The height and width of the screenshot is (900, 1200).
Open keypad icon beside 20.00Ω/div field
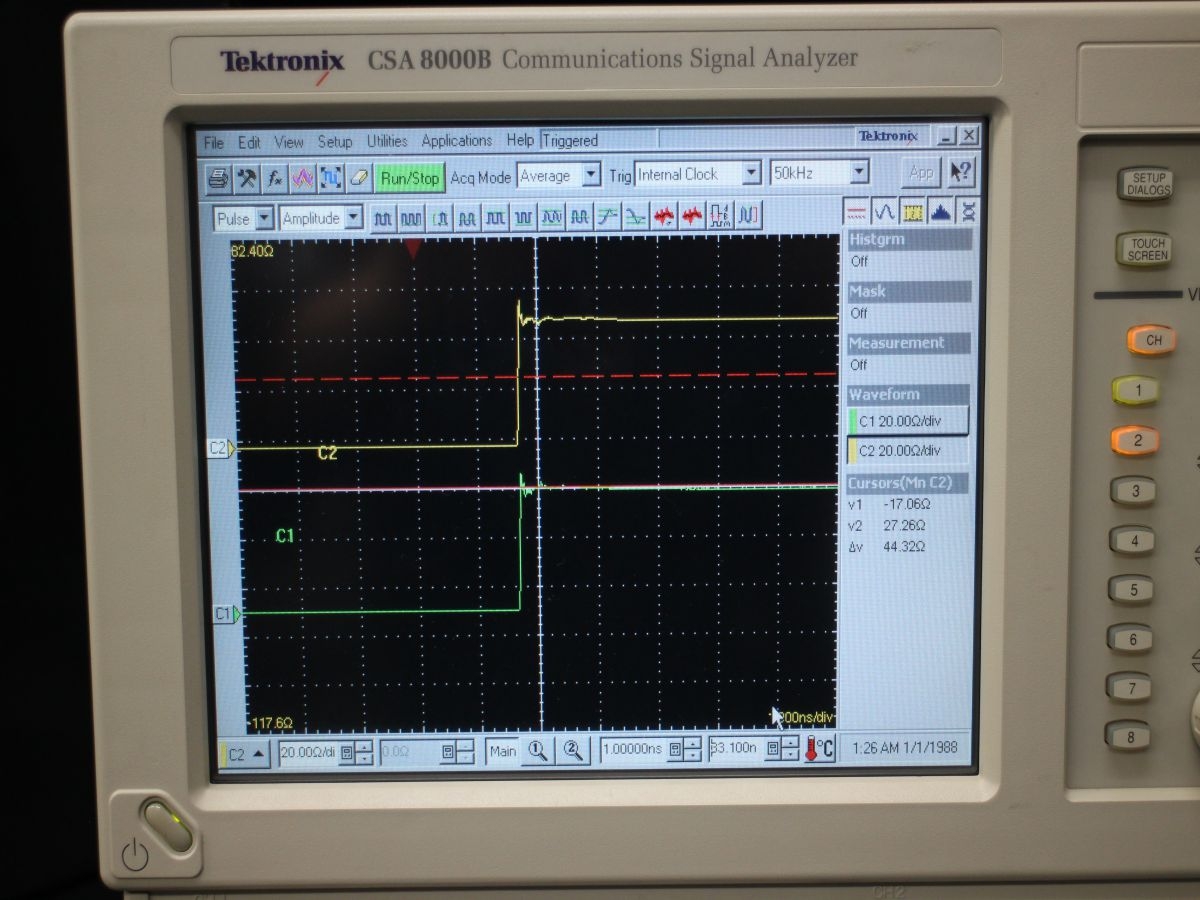pyautogui.click(x=347, y=753)
